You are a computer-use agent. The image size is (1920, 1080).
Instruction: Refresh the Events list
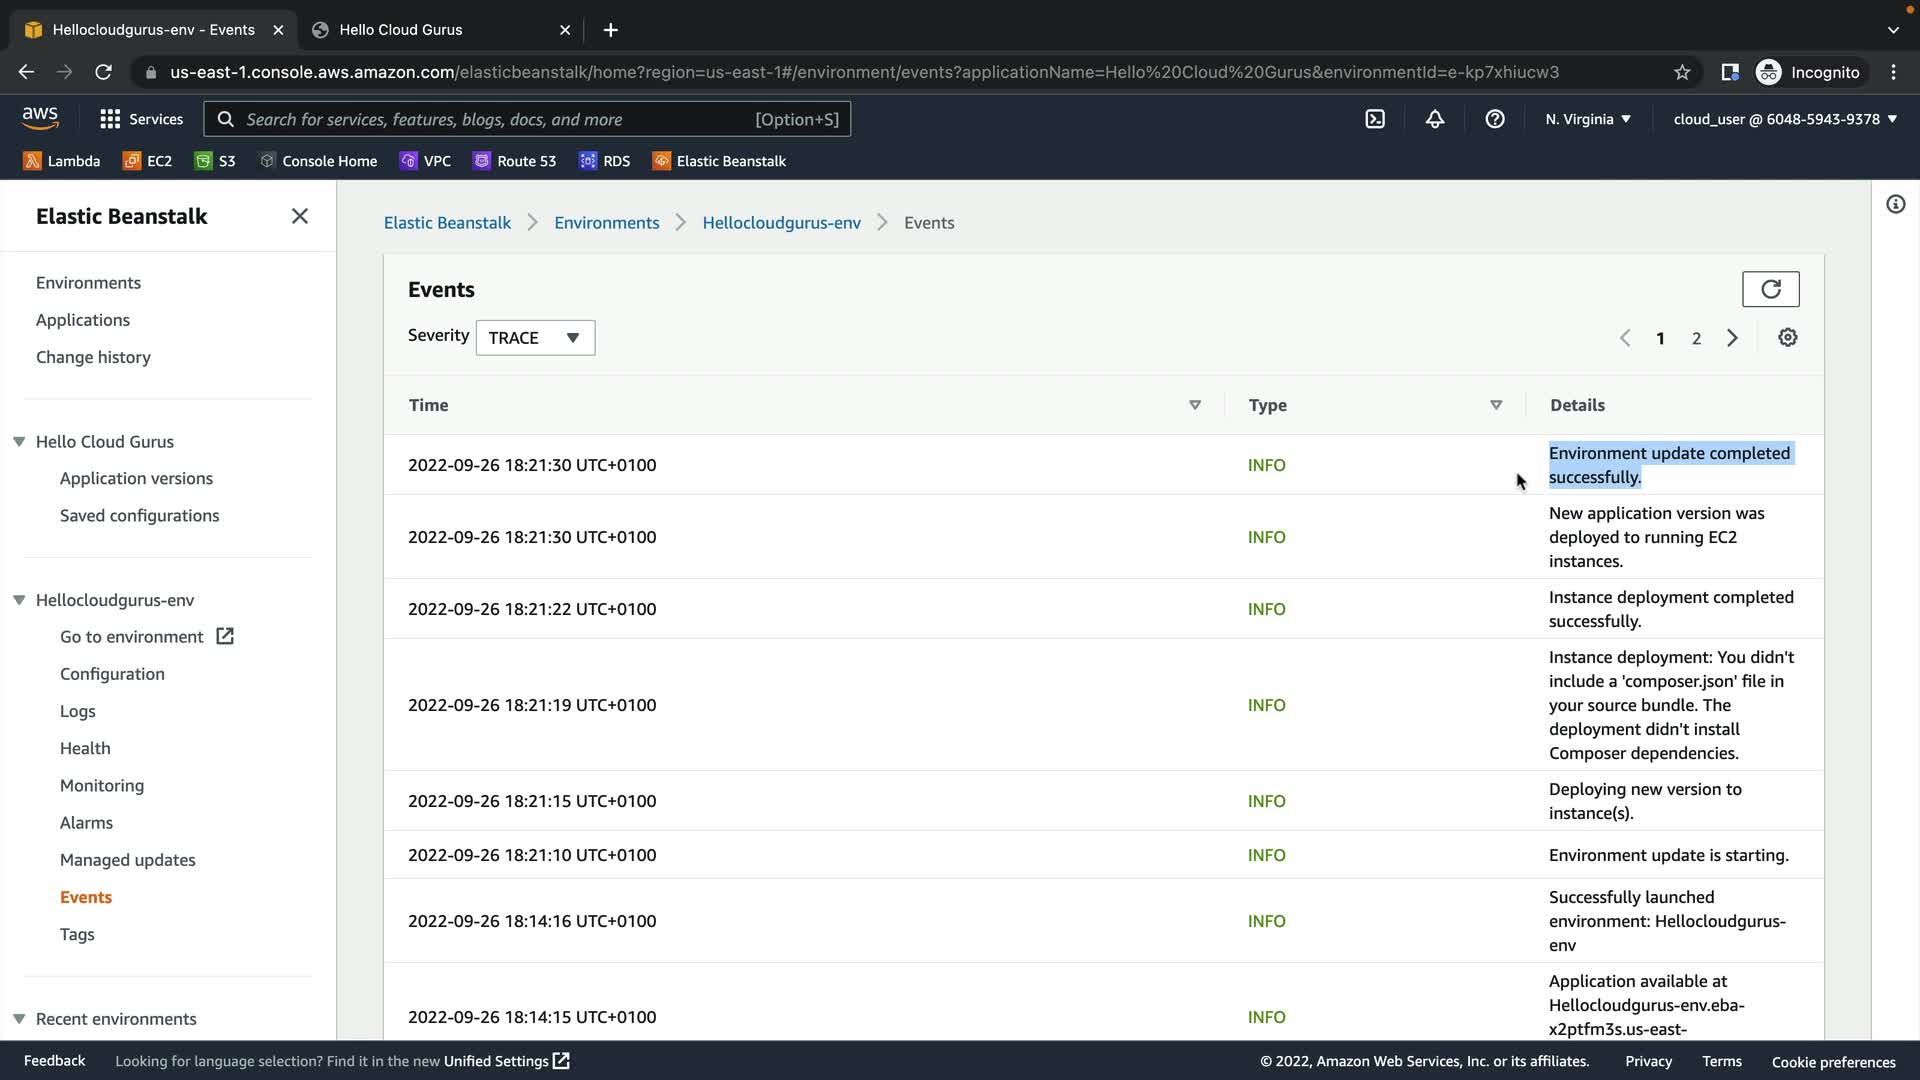tap(1770, 289)
